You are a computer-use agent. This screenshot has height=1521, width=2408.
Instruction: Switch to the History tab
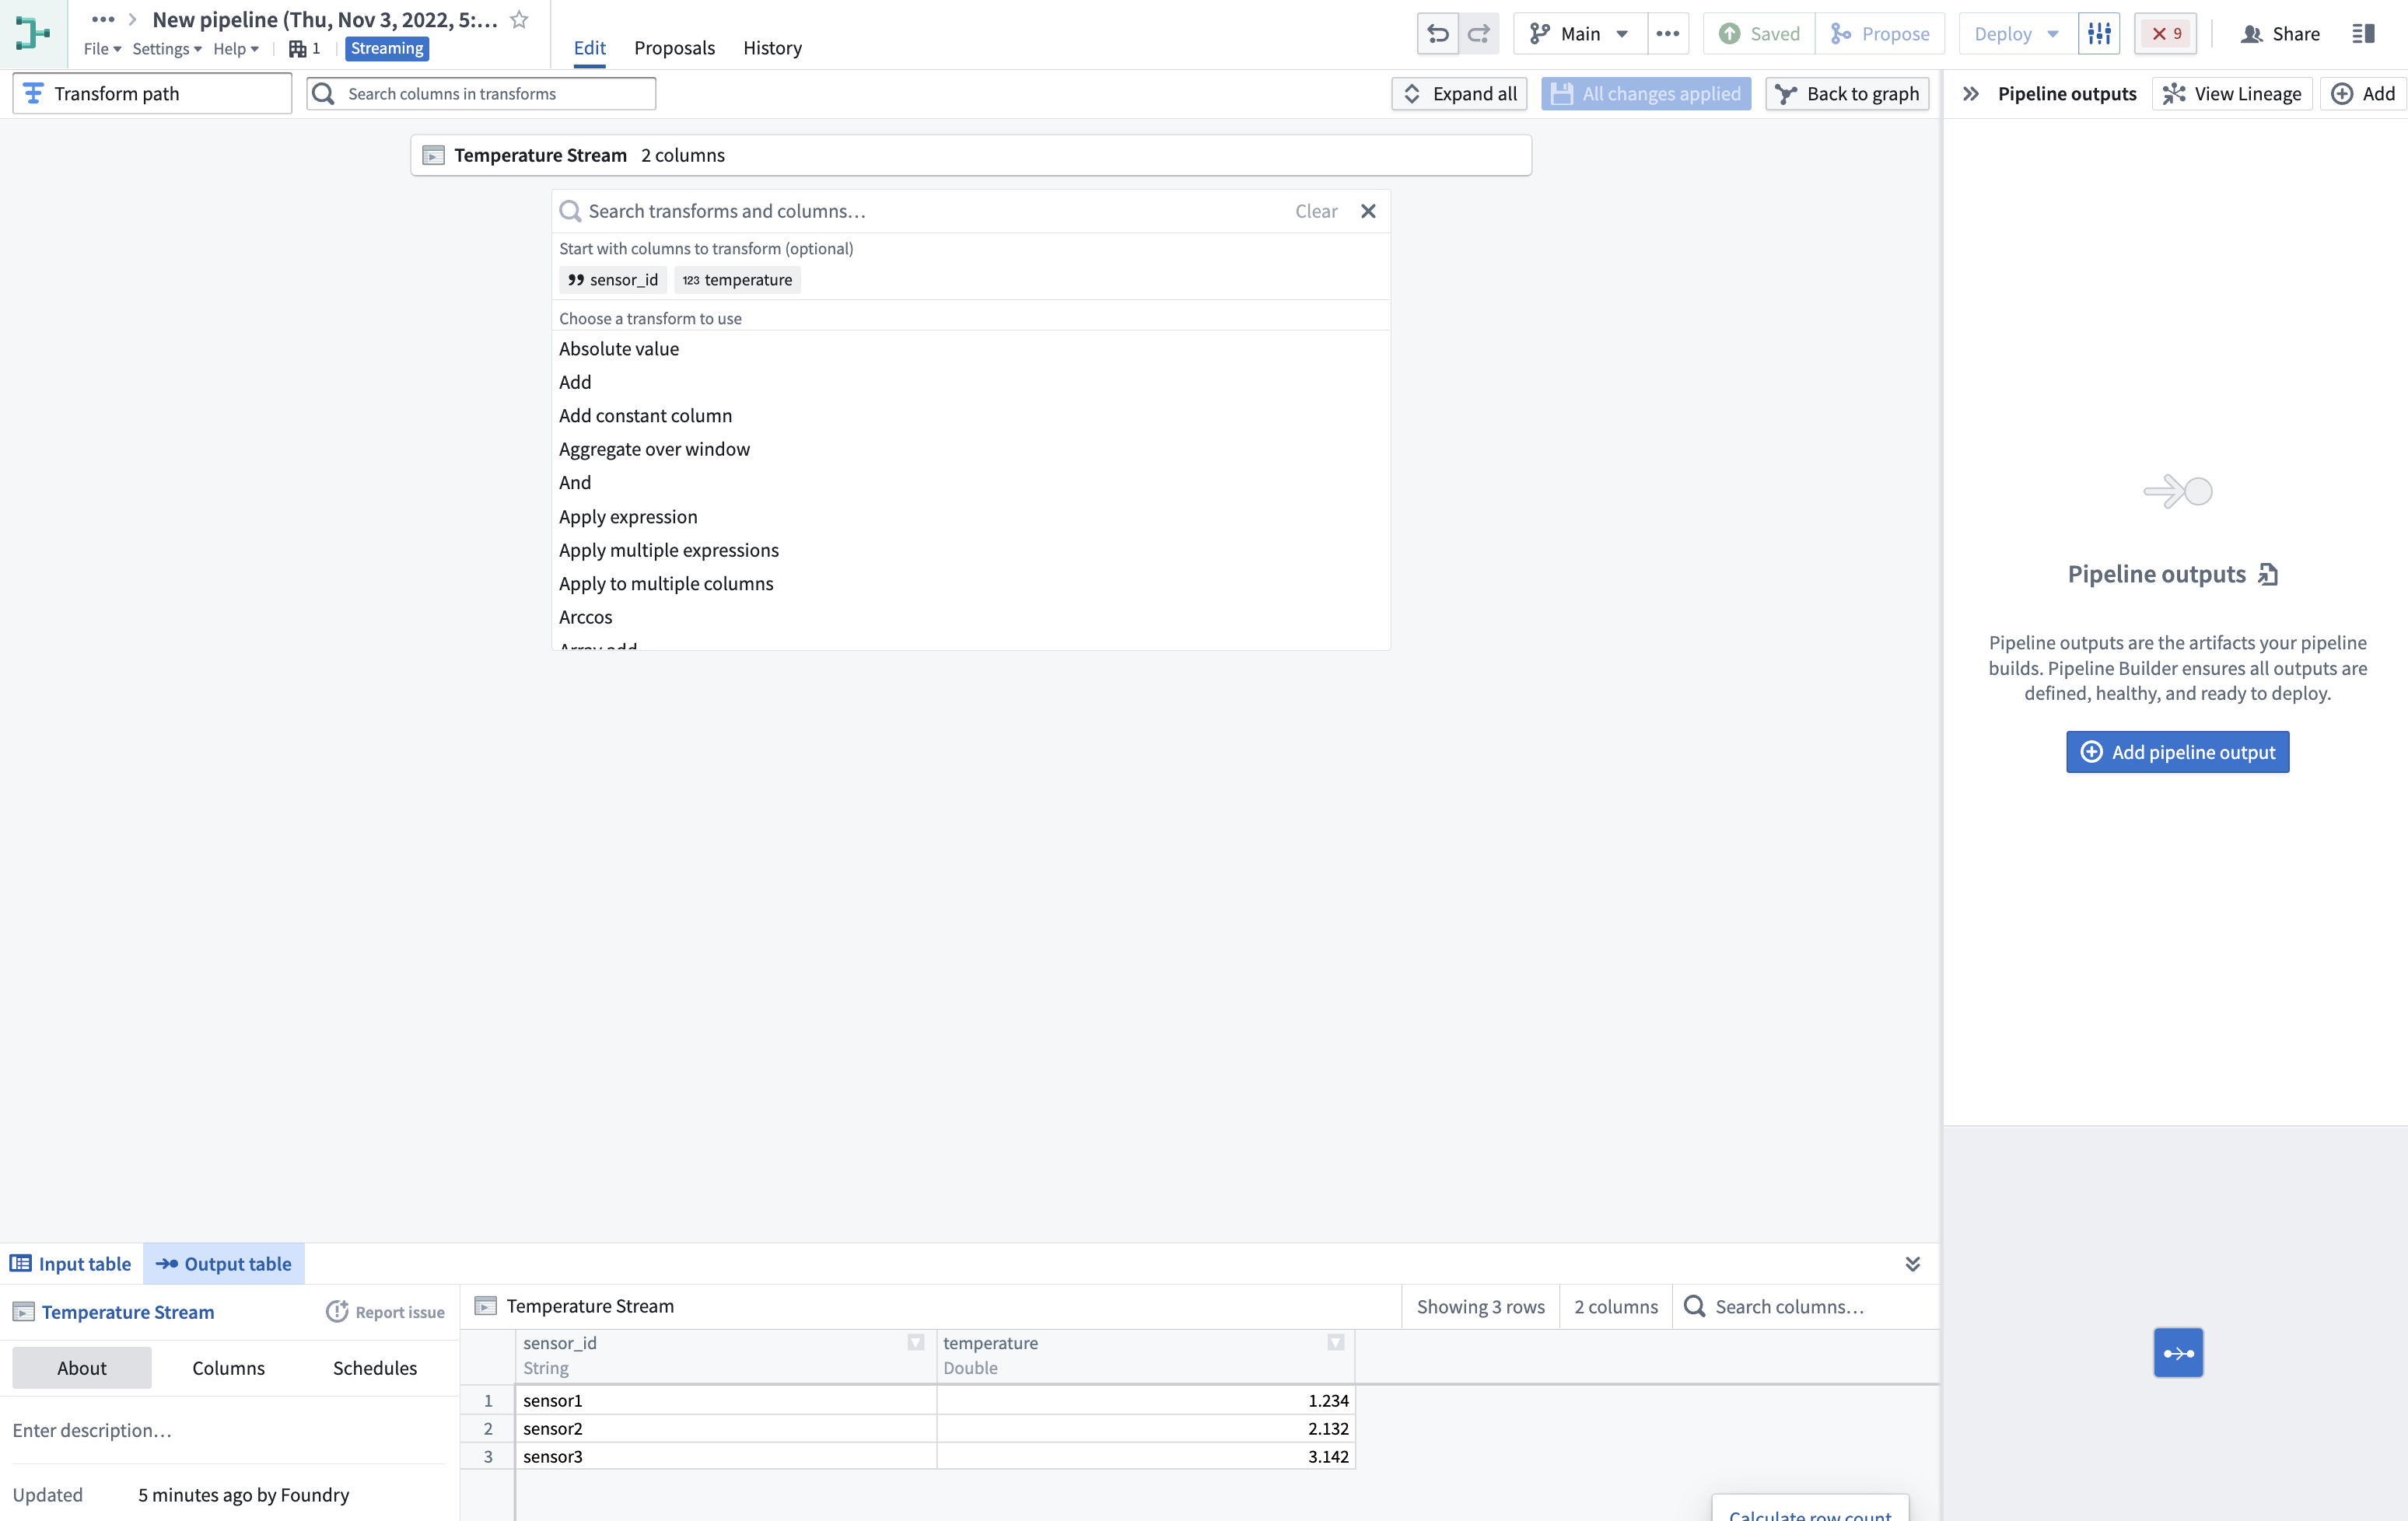tap(771, 47)
